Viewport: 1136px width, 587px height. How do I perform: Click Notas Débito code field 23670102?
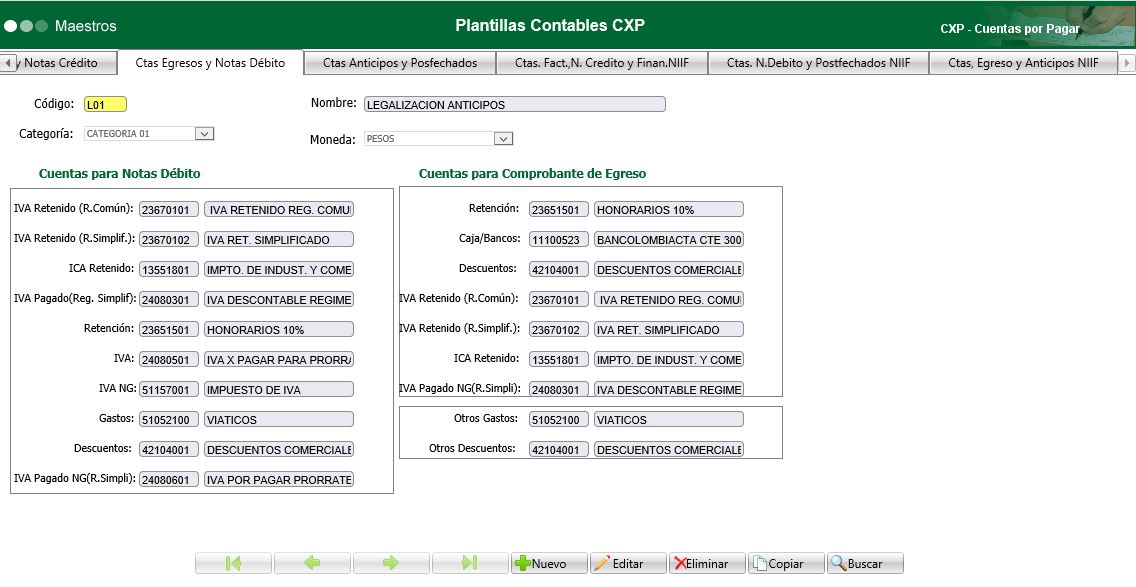pyautogui.click(x=169, y=240)
